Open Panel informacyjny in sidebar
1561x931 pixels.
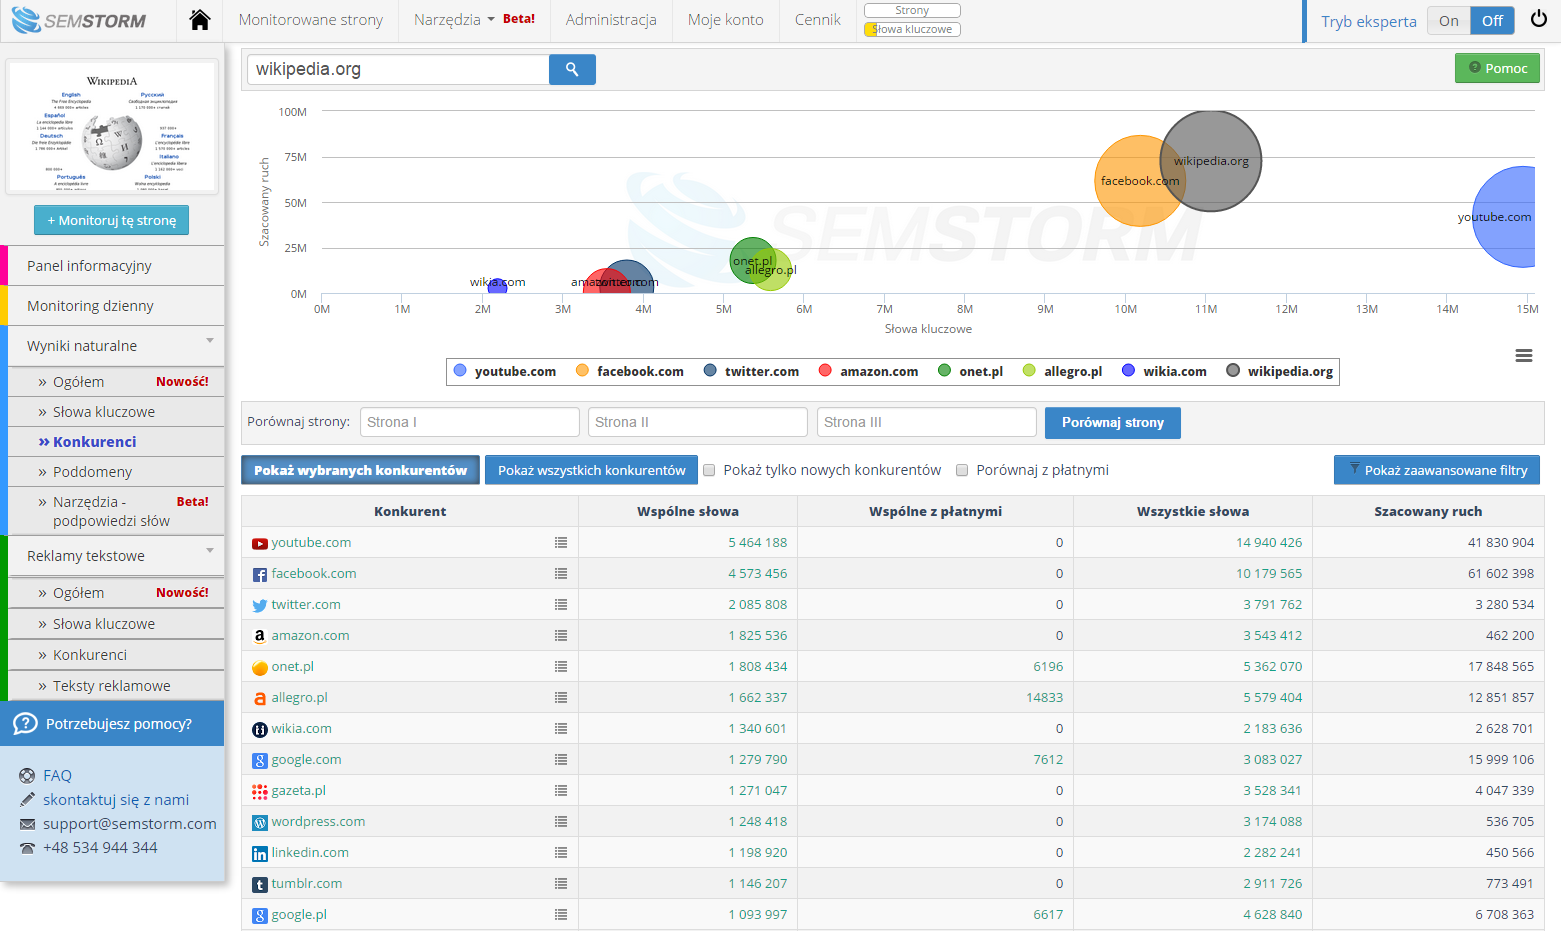[x=116, y=266]
